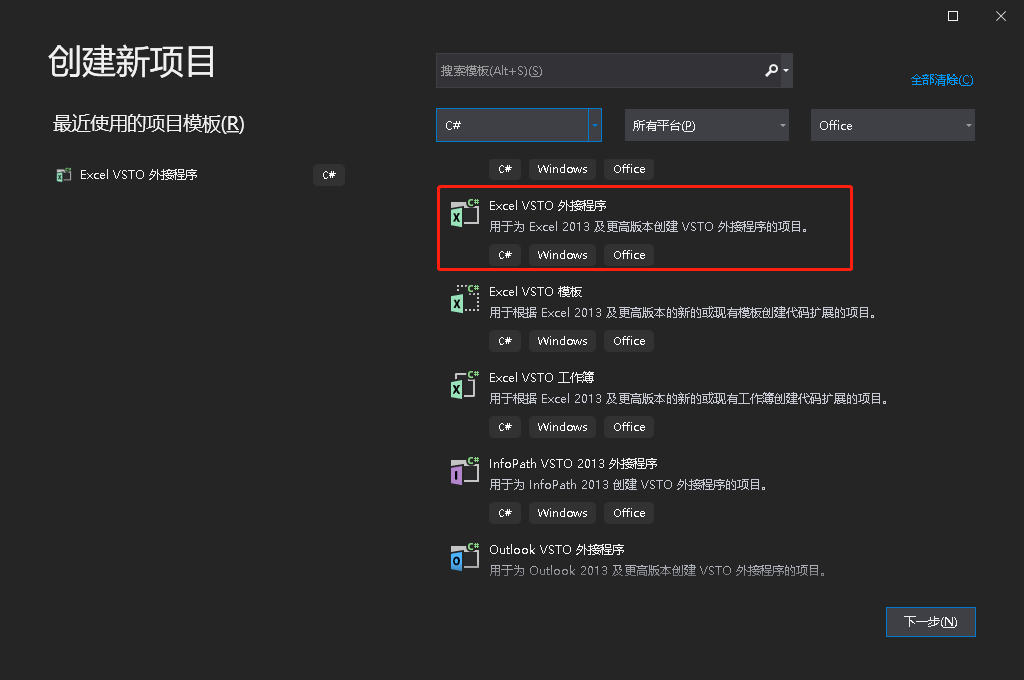Click the Excel VSTO 模板 description text

coord(684,313)
